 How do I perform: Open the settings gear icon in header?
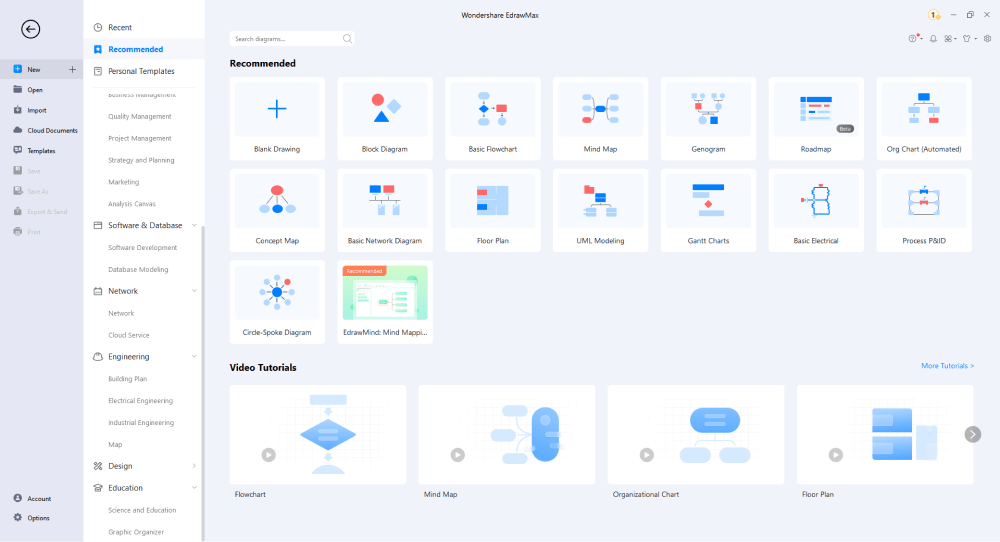tap(987, 38)
